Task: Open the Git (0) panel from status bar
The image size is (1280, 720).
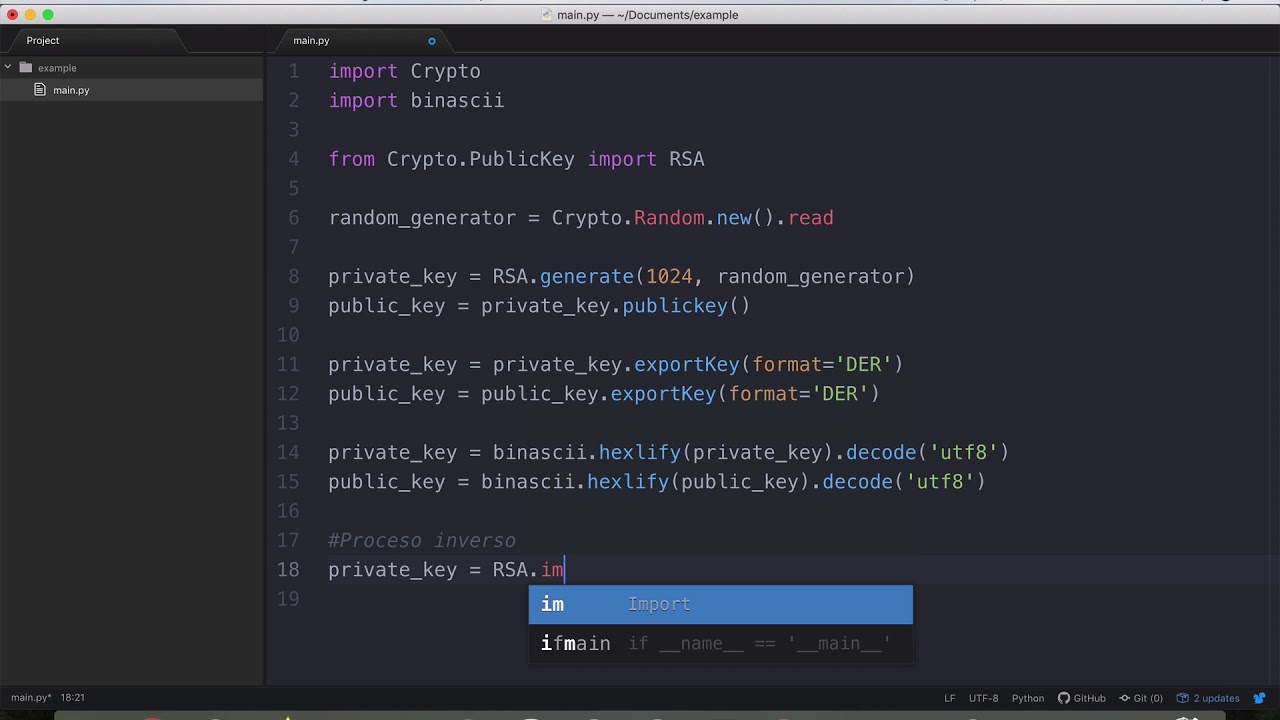Action: [1140, 698]
